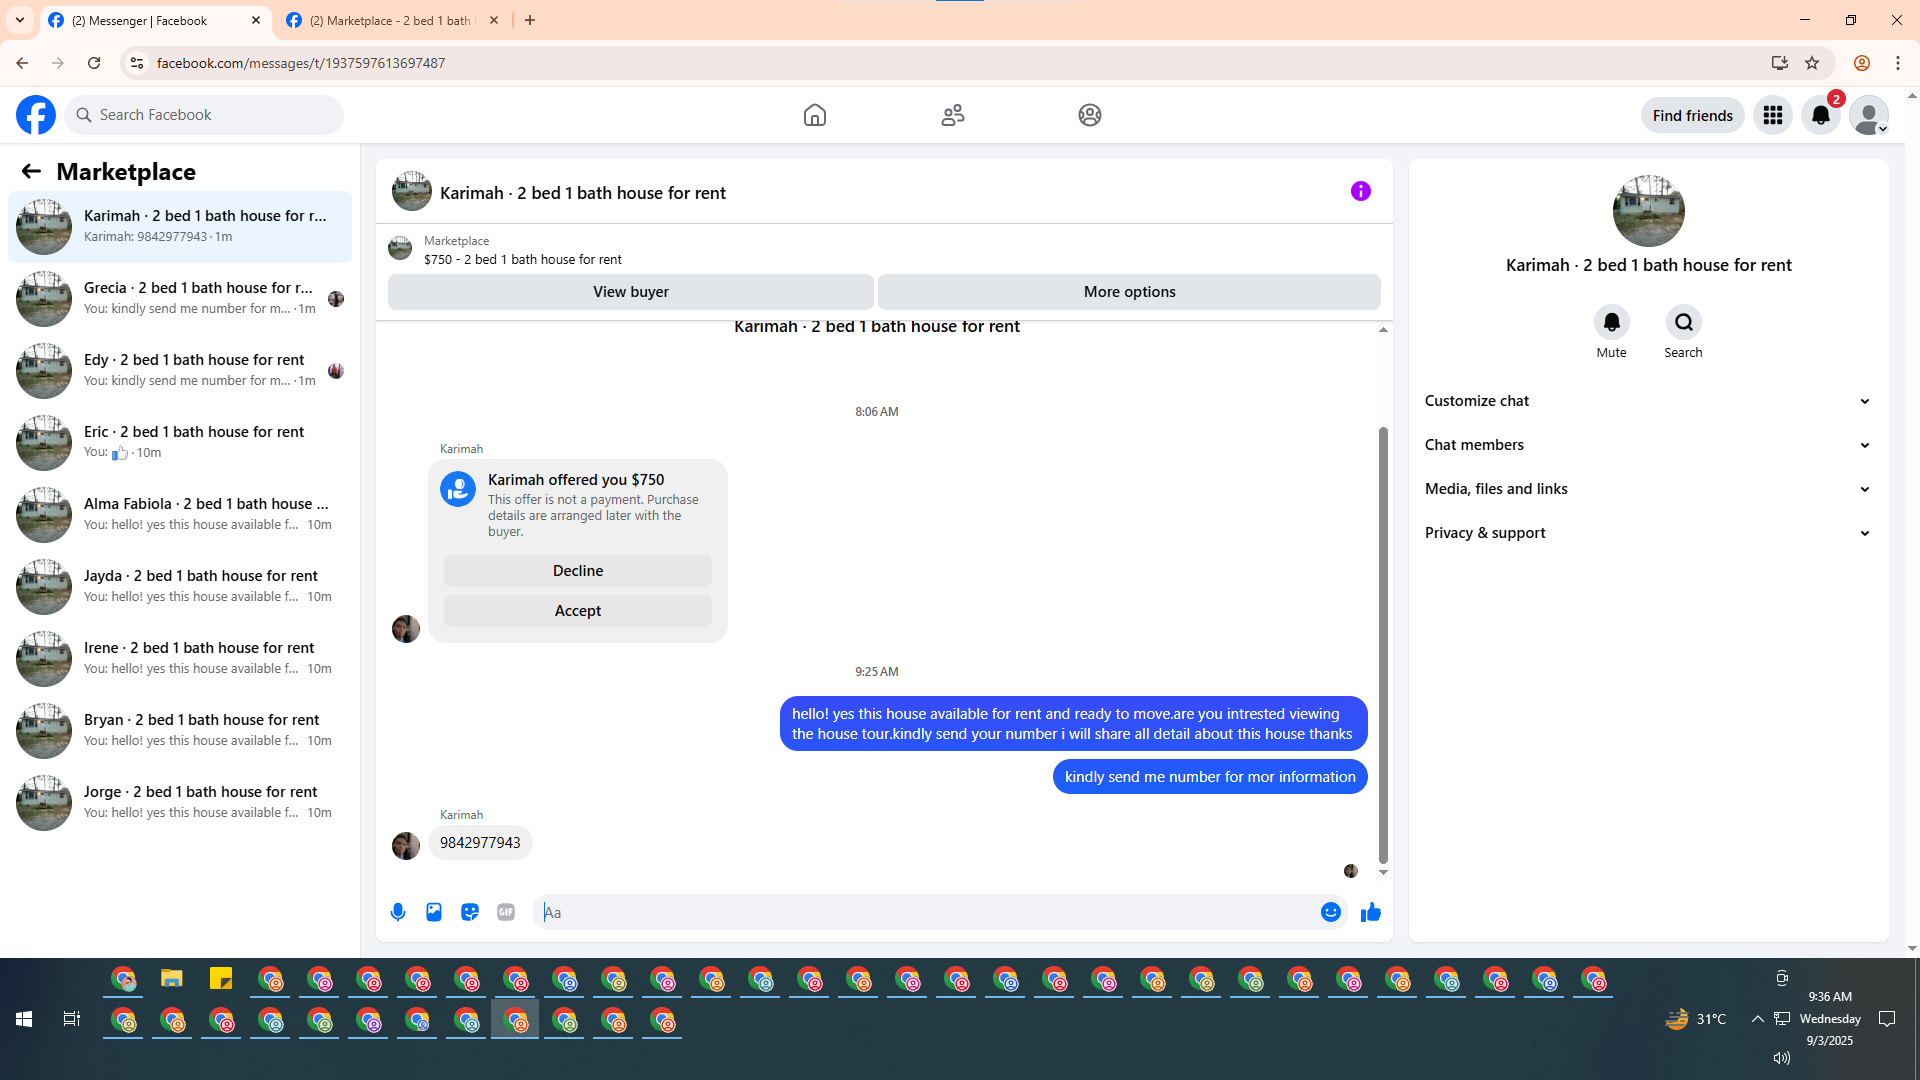Open the Chrome three-dot menu

pyautogui.click(x=1898, y=63)
